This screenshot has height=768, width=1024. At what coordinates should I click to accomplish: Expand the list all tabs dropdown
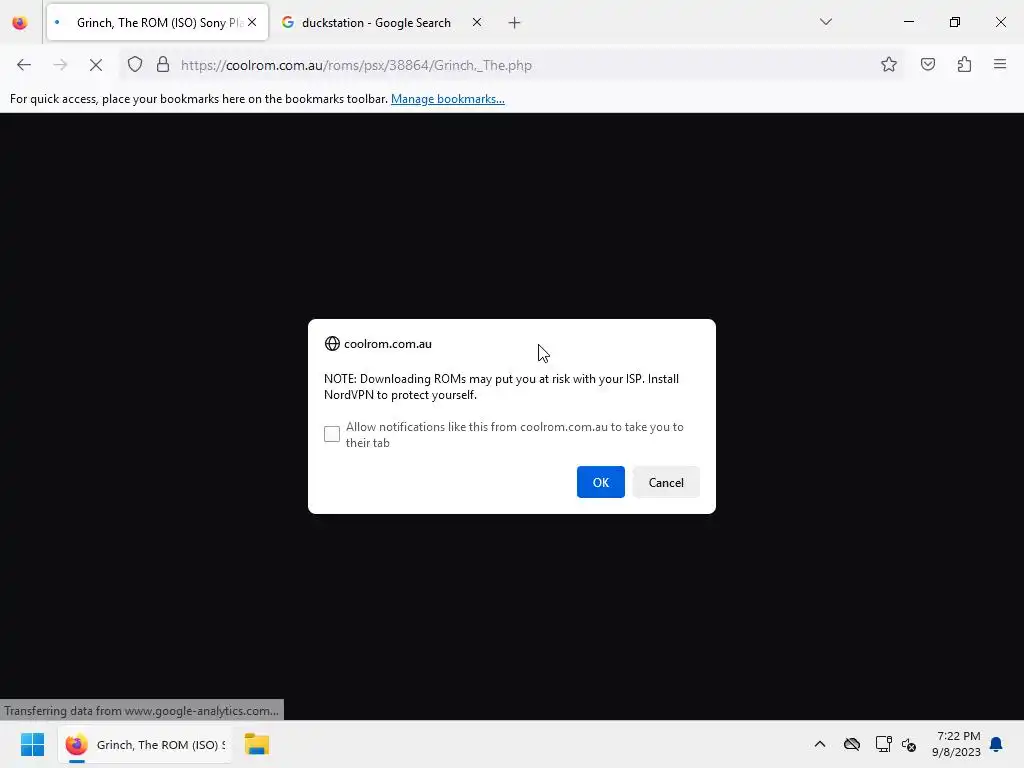pyautogui.click(x=825, y=22)
